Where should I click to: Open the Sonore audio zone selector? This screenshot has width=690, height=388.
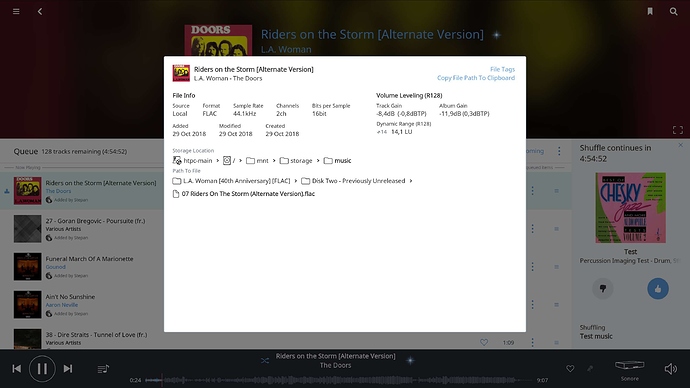pos(630,370)
